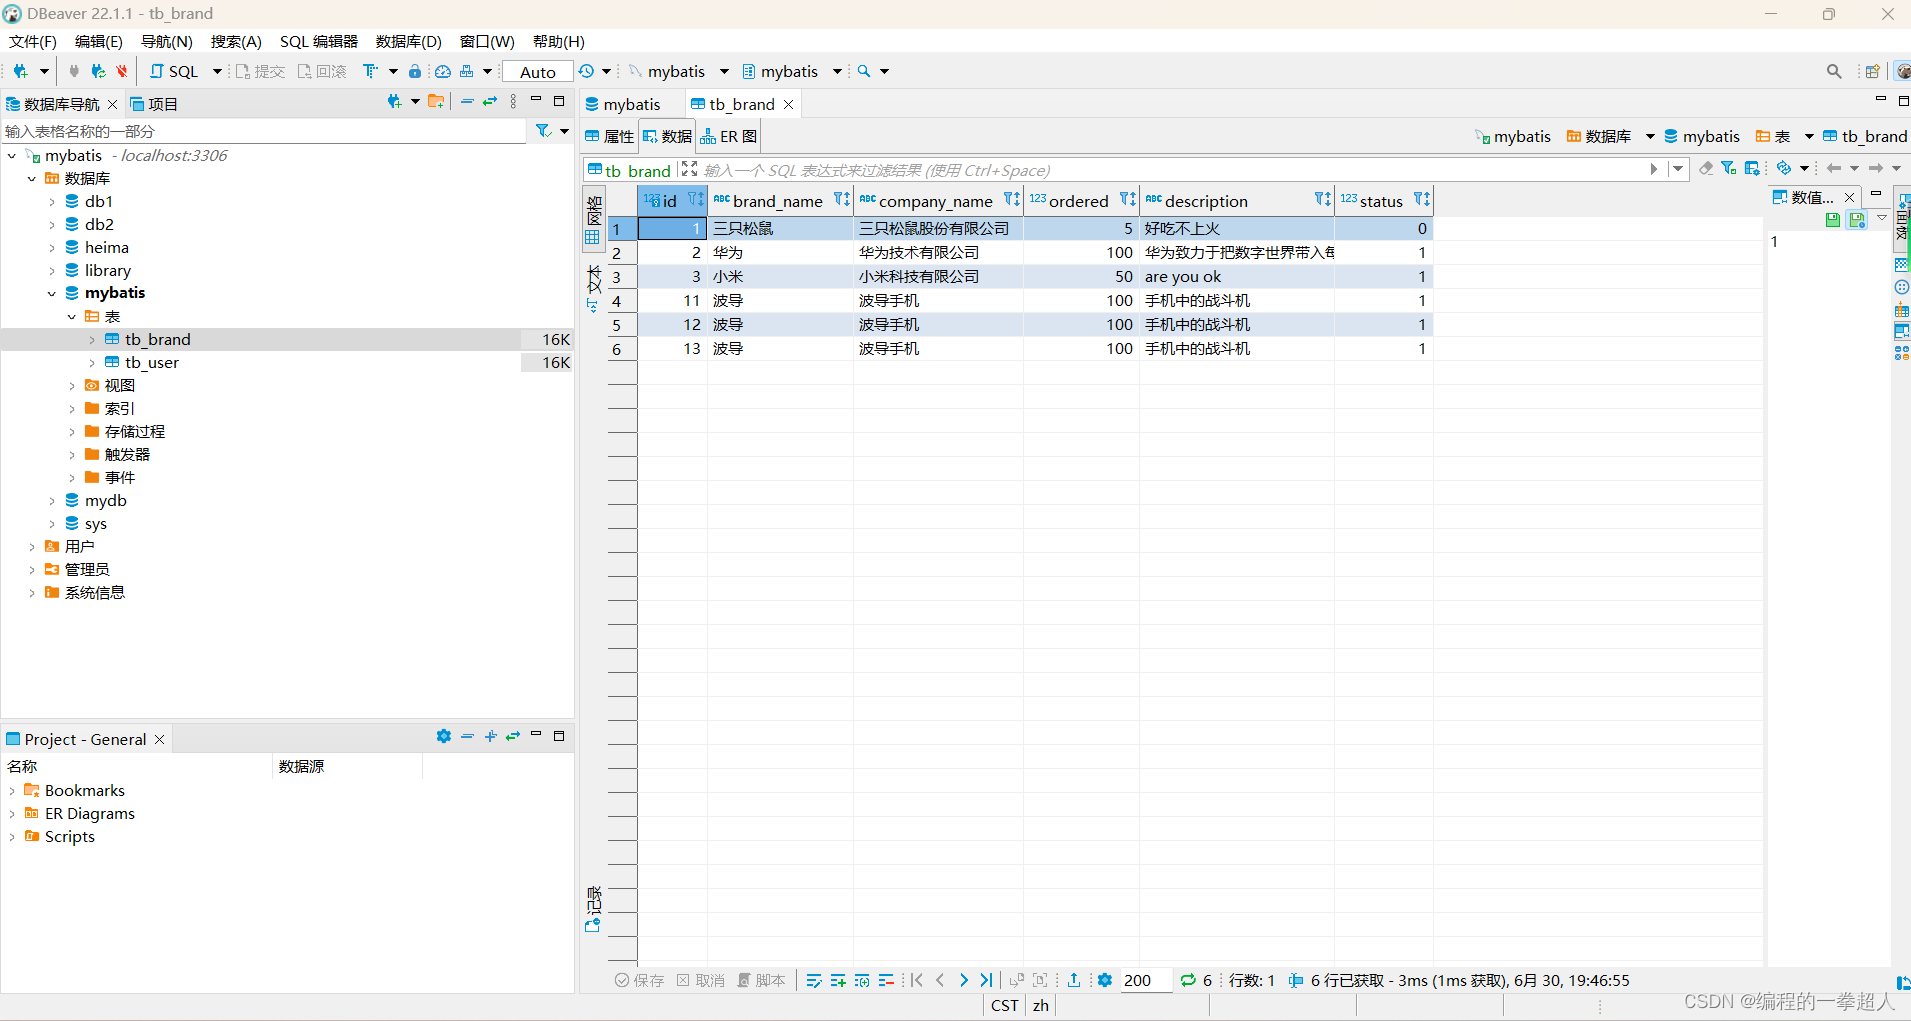The height and width of the screenshot is (1021, 1911).
Task: Collapse all nodes in database navigator
Action: 467,102
